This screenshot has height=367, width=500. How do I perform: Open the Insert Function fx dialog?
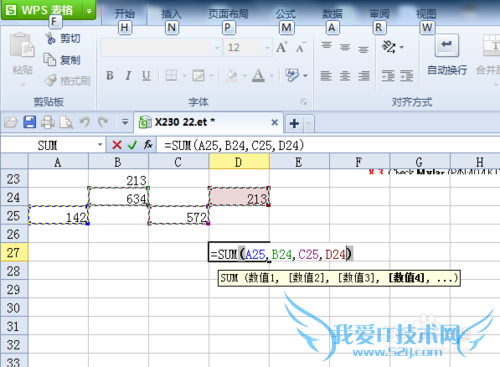(148, 145)
